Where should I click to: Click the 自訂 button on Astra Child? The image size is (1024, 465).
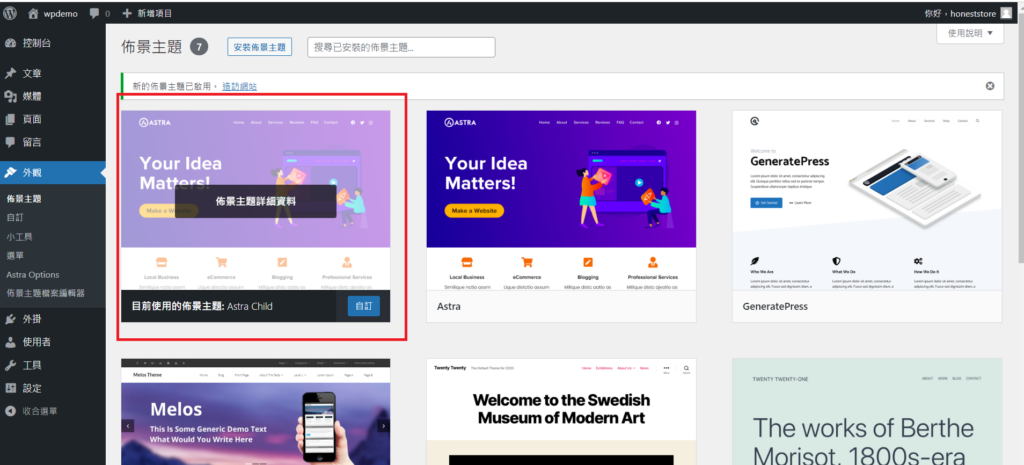coord(363,306)
